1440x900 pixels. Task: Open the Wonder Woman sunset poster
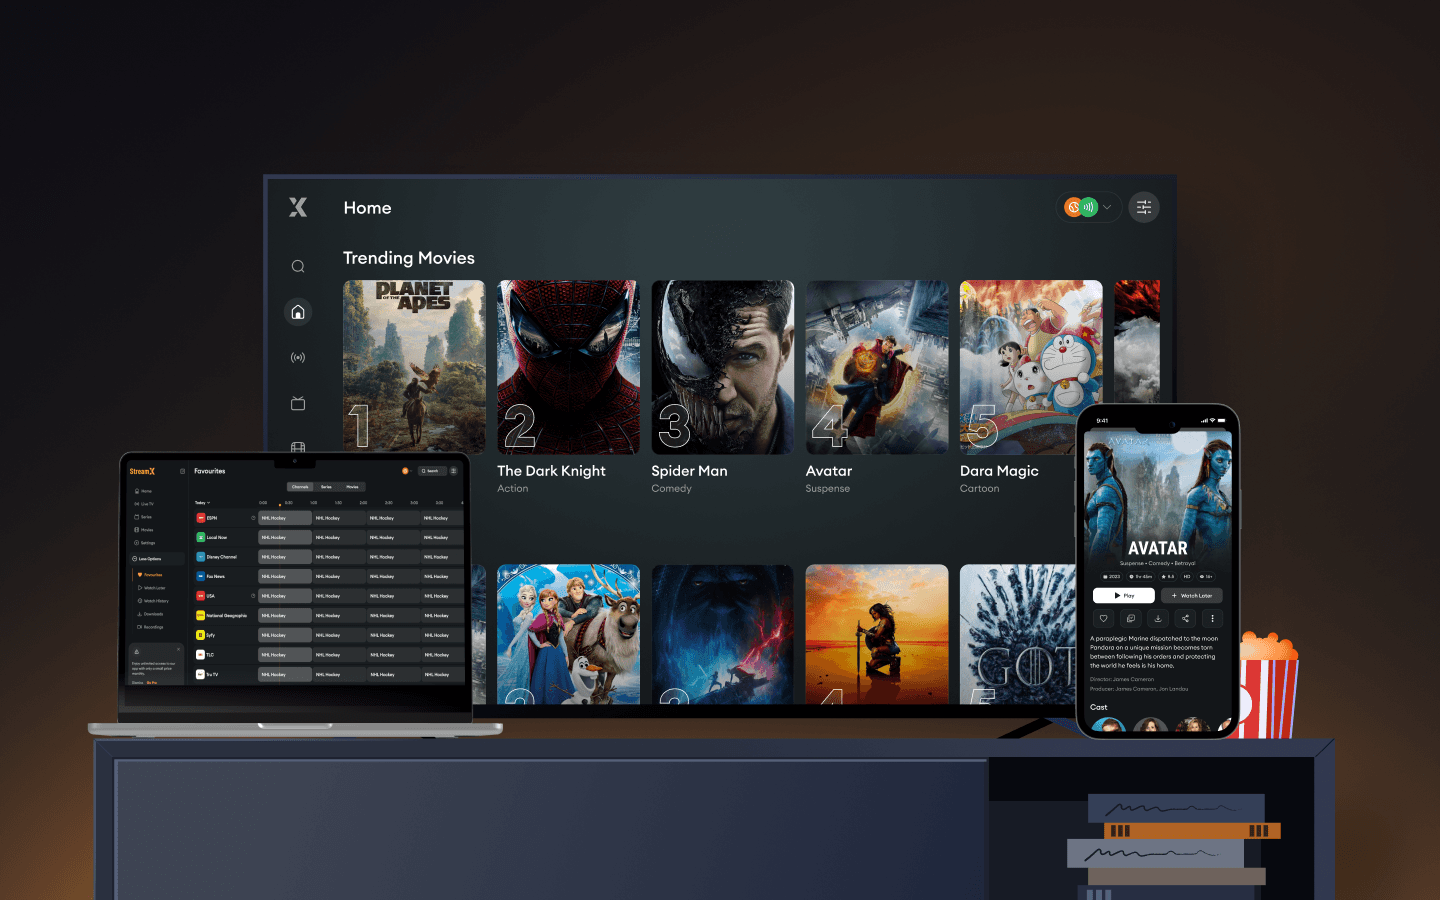pos(877,634)
